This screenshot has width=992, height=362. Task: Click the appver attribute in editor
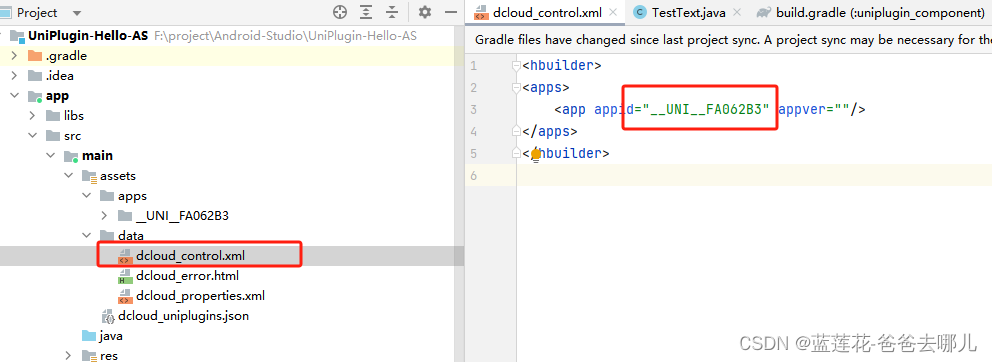803,109
